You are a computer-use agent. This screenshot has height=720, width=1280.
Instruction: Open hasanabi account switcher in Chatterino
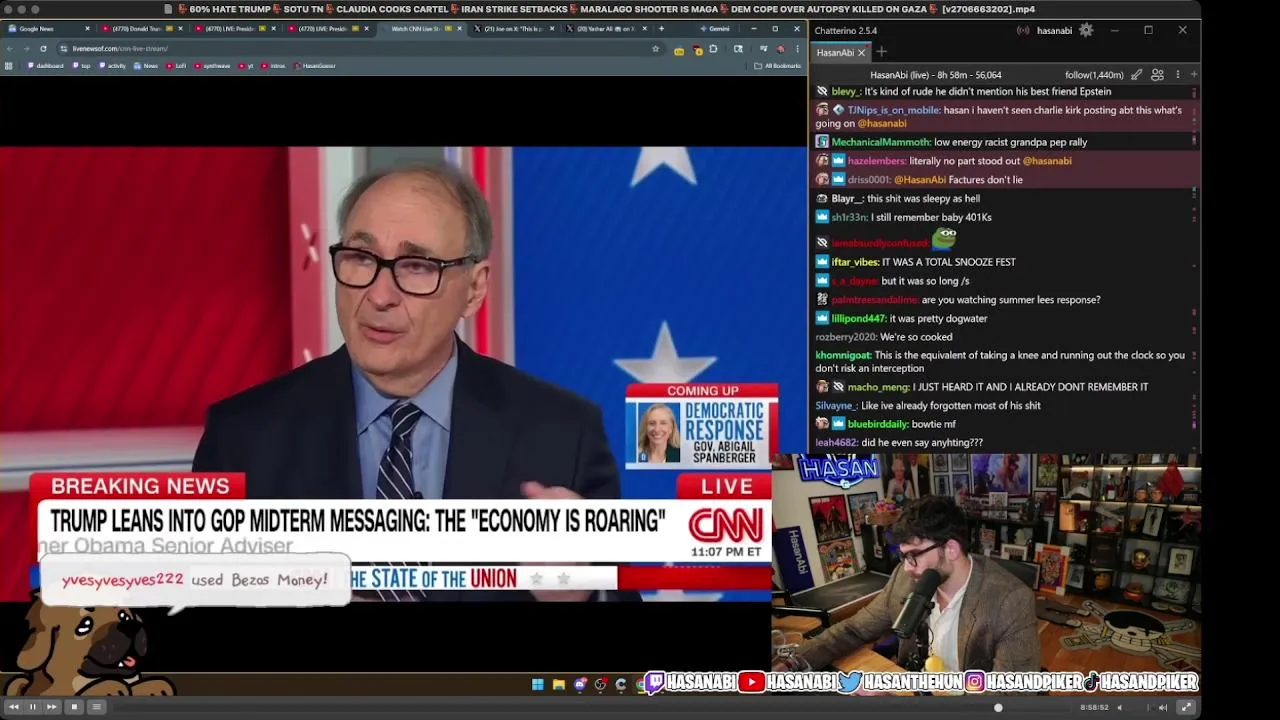[1054, 30]
